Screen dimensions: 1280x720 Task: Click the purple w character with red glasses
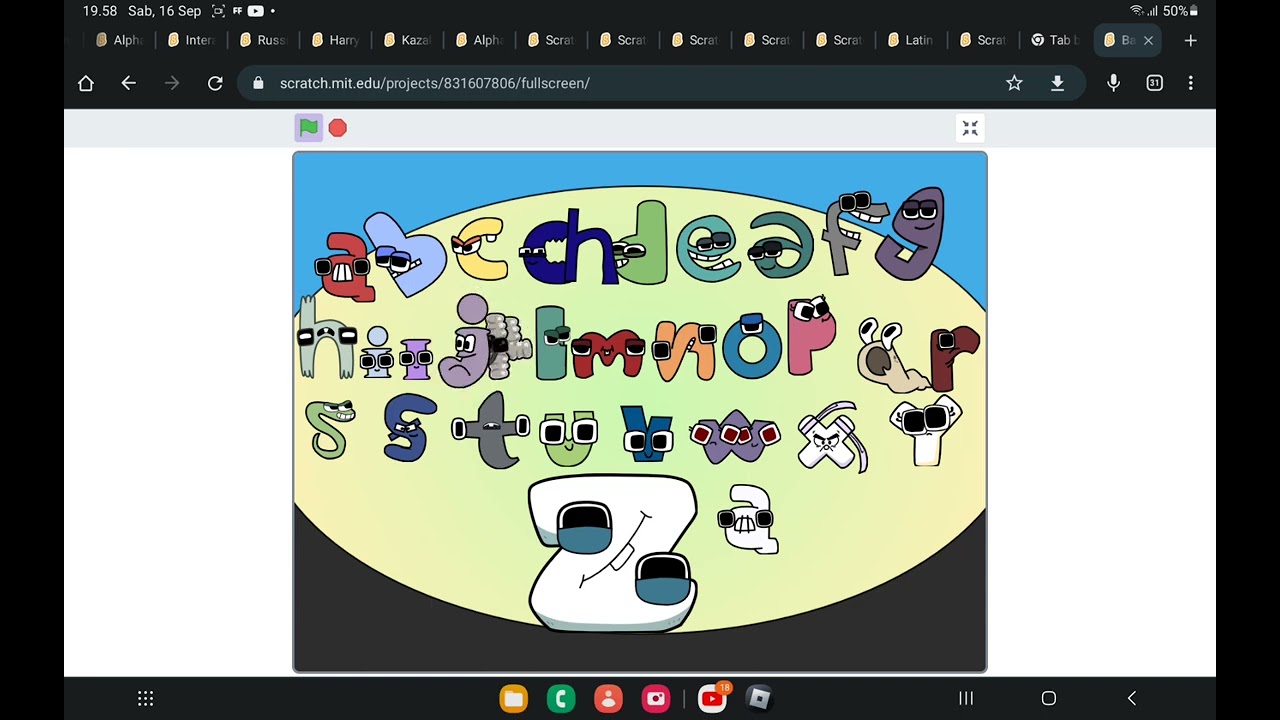735,436
